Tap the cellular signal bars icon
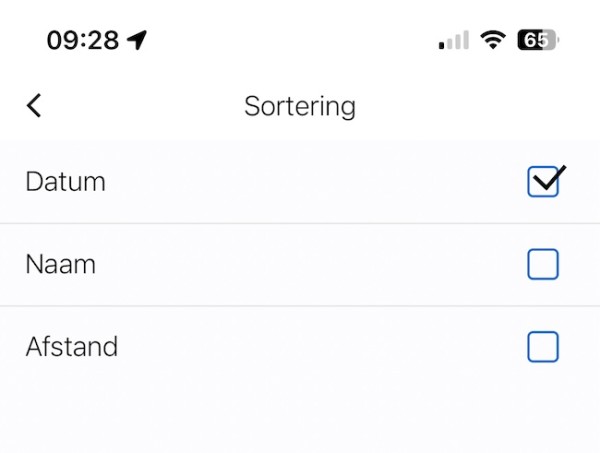 pyautogui.click(x=453, y=40)
